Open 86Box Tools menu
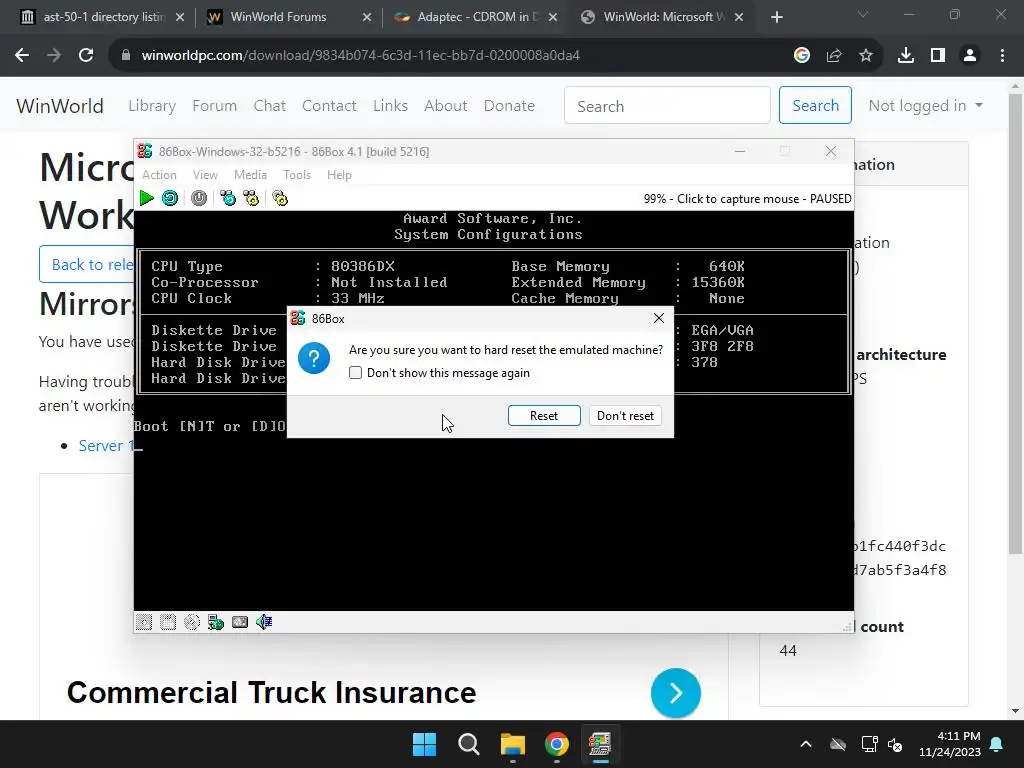 click(x=296, y=175)
